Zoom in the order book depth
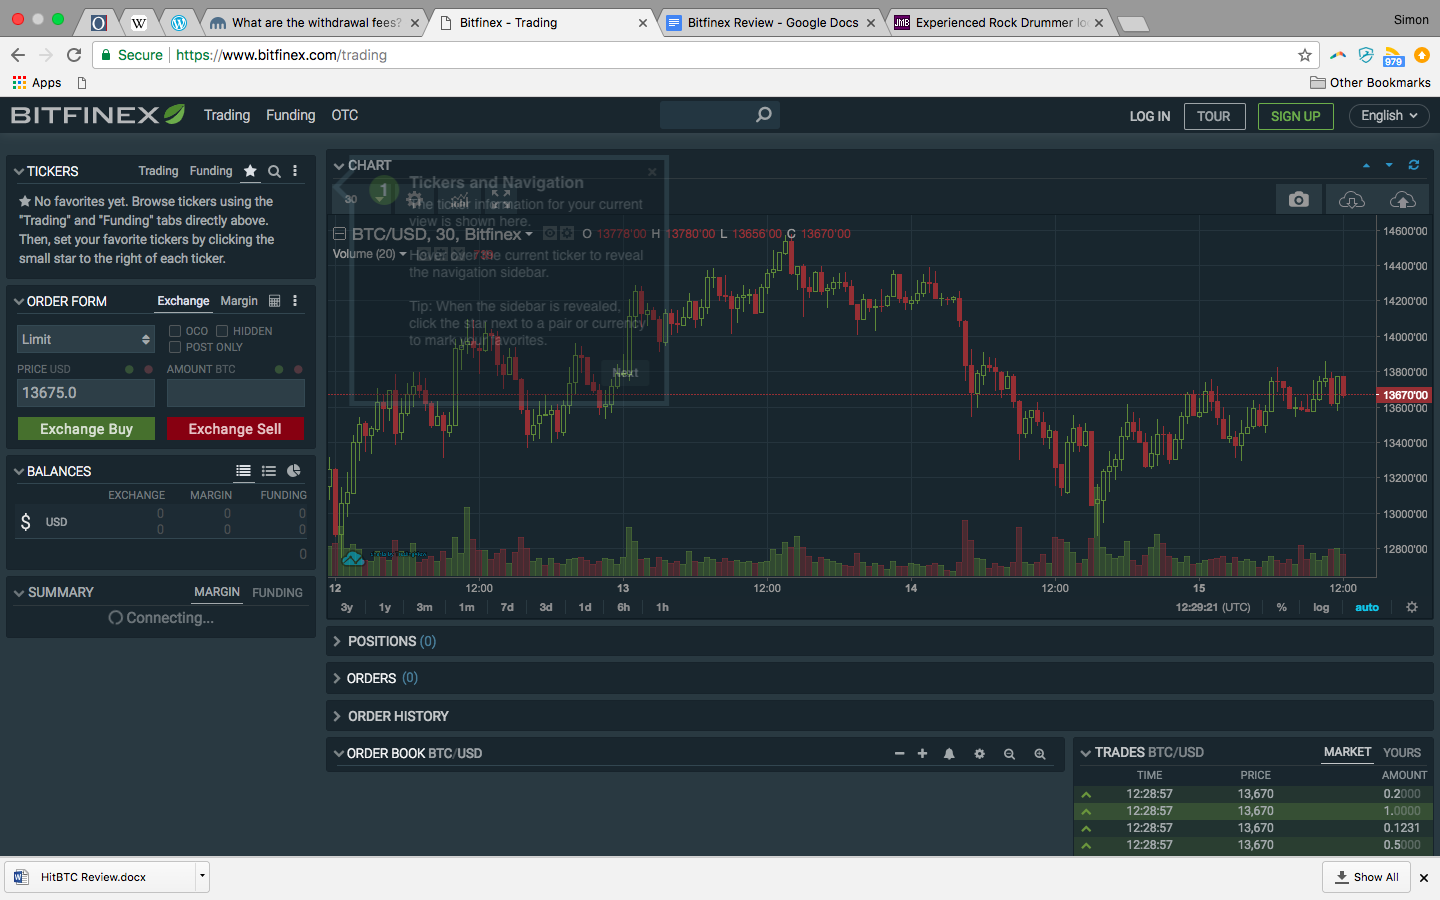 1040,754
